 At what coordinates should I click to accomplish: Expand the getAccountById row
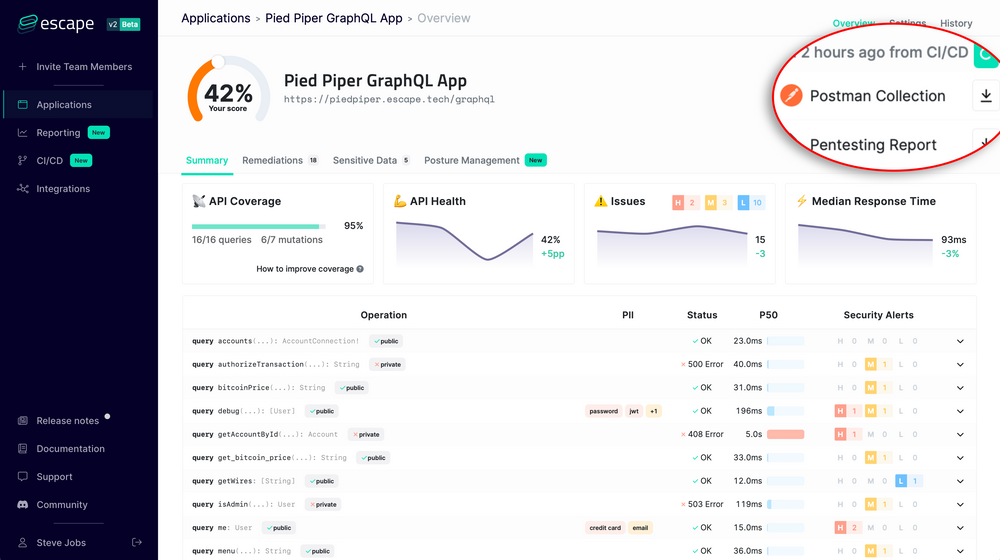click(x=960, y=434)
